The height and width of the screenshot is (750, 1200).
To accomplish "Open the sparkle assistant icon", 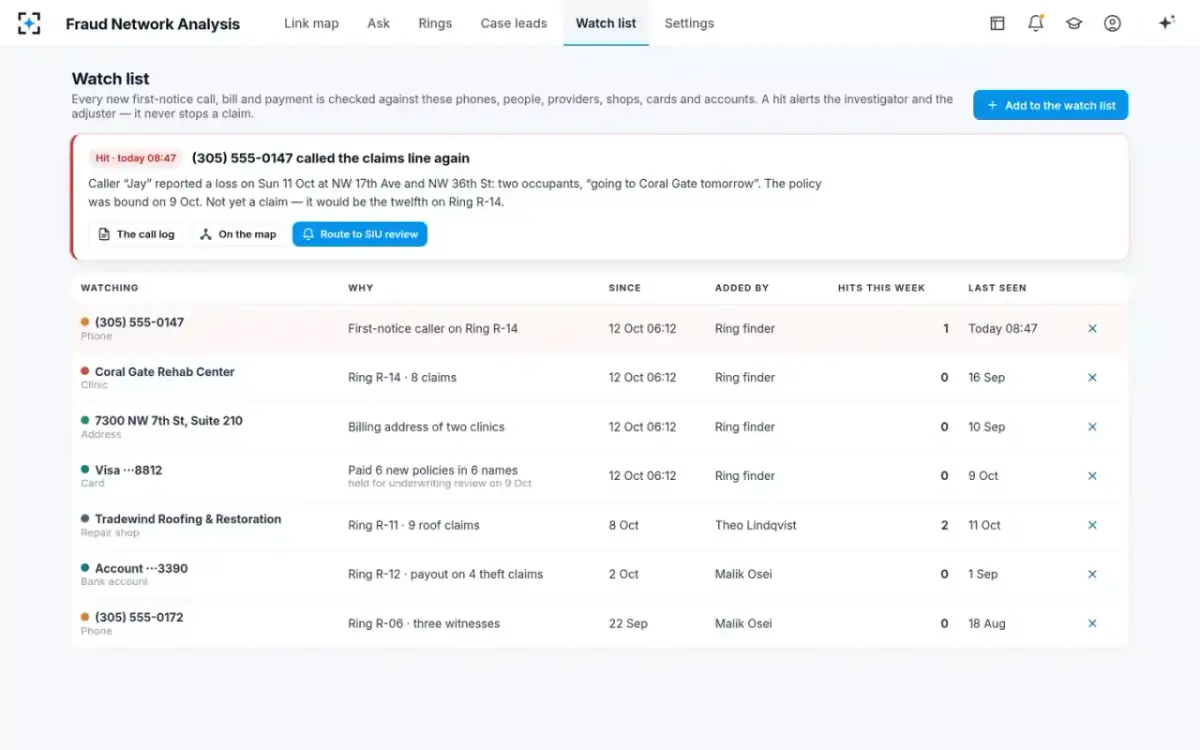I will point(1166,23).
